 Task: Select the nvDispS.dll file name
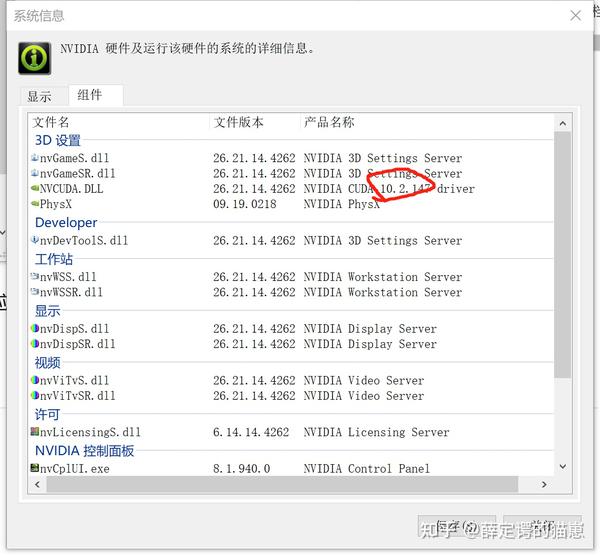coord(75,328)
